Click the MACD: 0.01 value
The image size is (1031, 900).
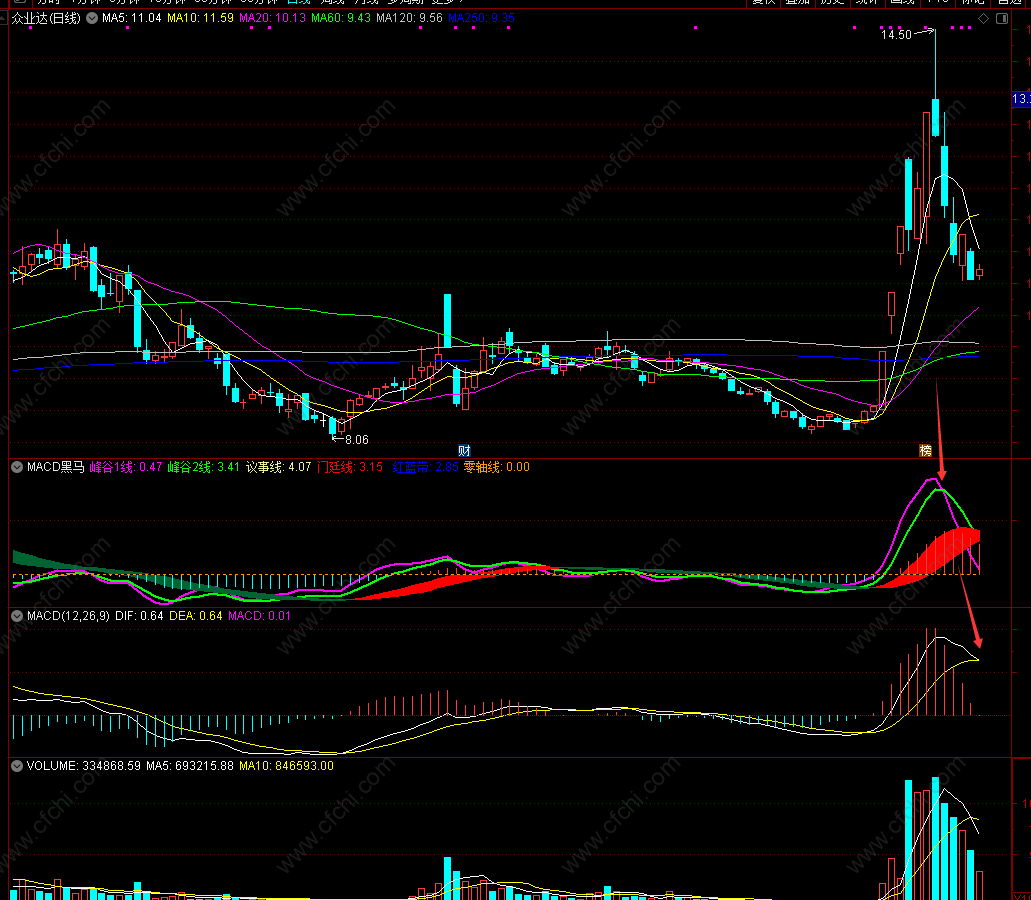coord(259,616)
